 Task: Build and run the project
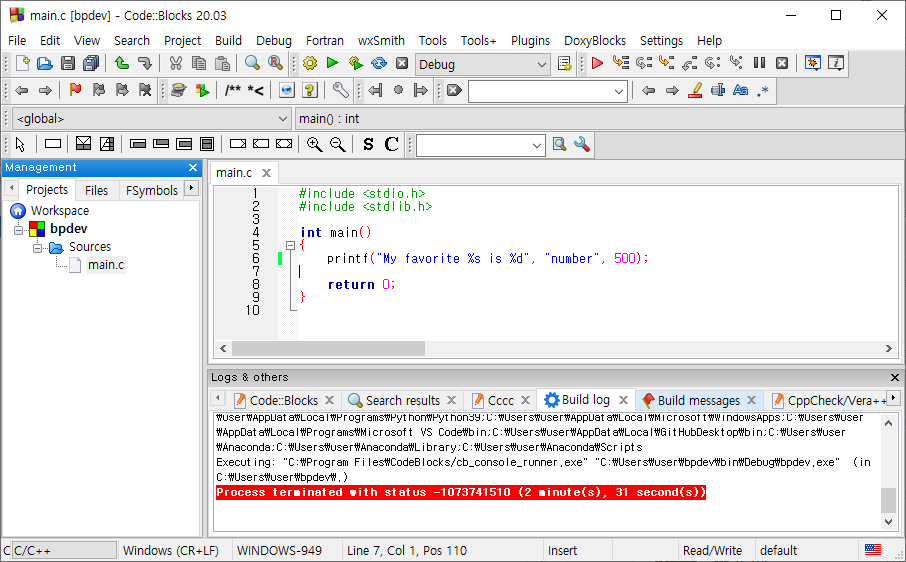(x=356, y=64)
